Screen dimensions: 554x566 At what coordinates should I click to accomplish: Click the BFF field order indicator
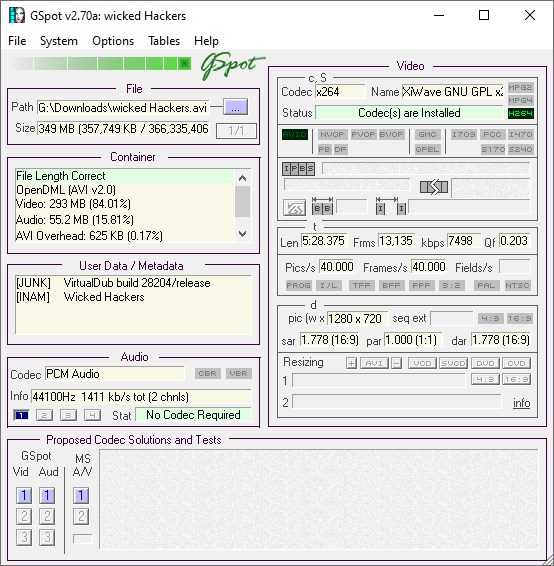tap(391, 285)
